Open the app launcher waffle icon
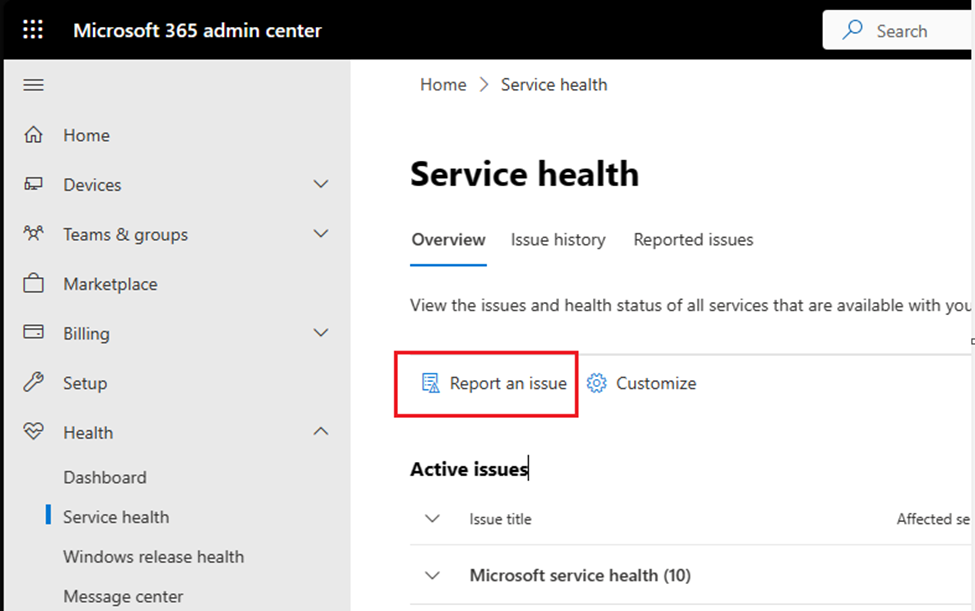 coord(33,30)
